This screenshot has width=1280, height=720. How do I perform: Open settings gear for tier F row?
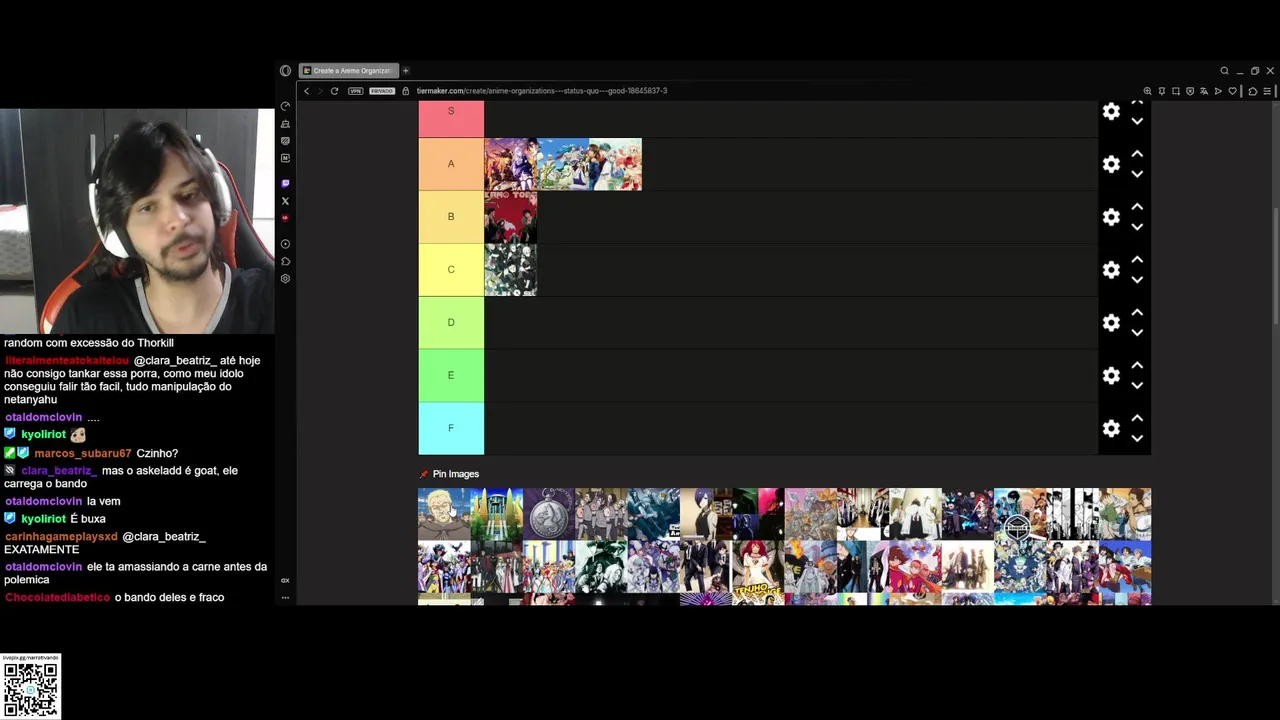(x=1111, y=428)
